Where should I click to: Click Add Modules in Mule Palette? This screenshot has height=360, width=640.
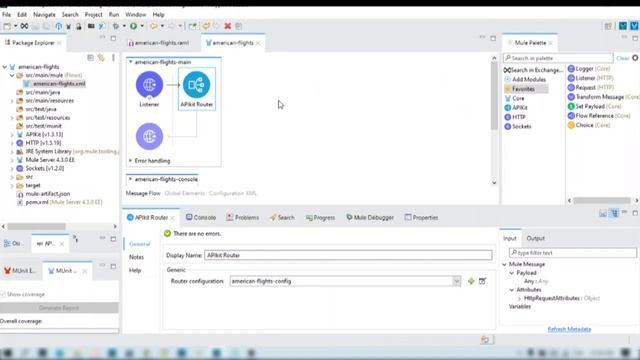pyautogui.click(x=525, y=79)
